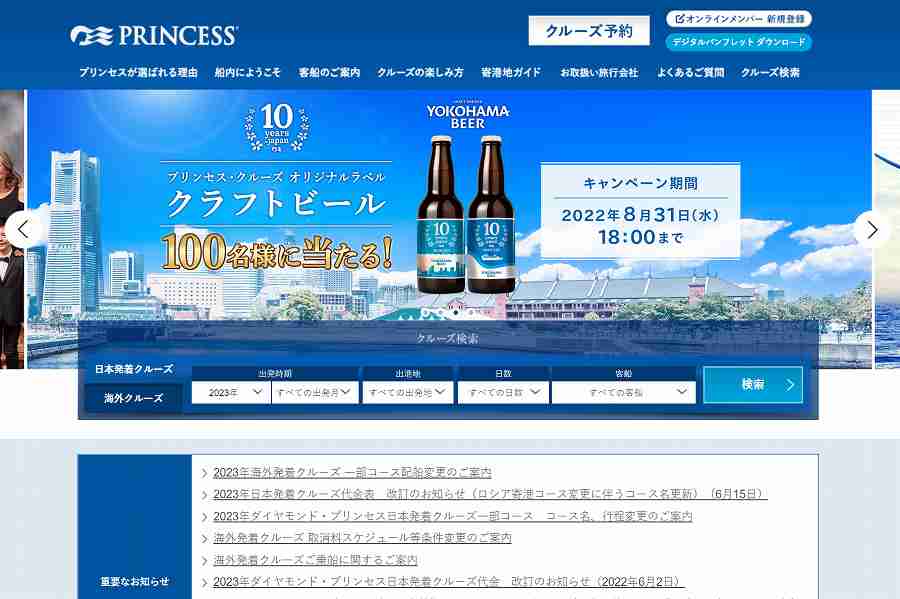The image size is (900, 599).
Task: Open 船内にようこそ menu item
Action: (x=247, y=72)
